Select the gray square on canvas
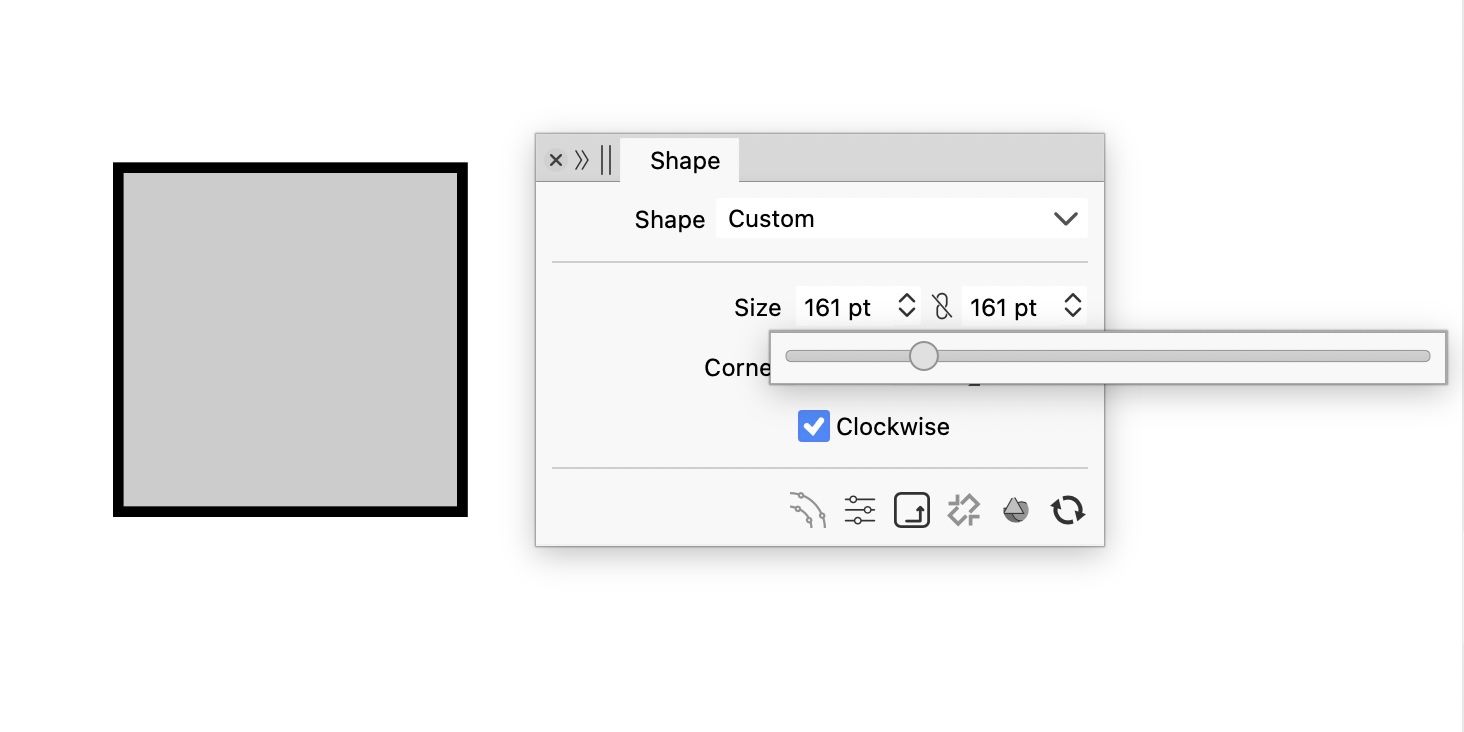The height and width of the screenshot is (732, 1464). point(290,340)
